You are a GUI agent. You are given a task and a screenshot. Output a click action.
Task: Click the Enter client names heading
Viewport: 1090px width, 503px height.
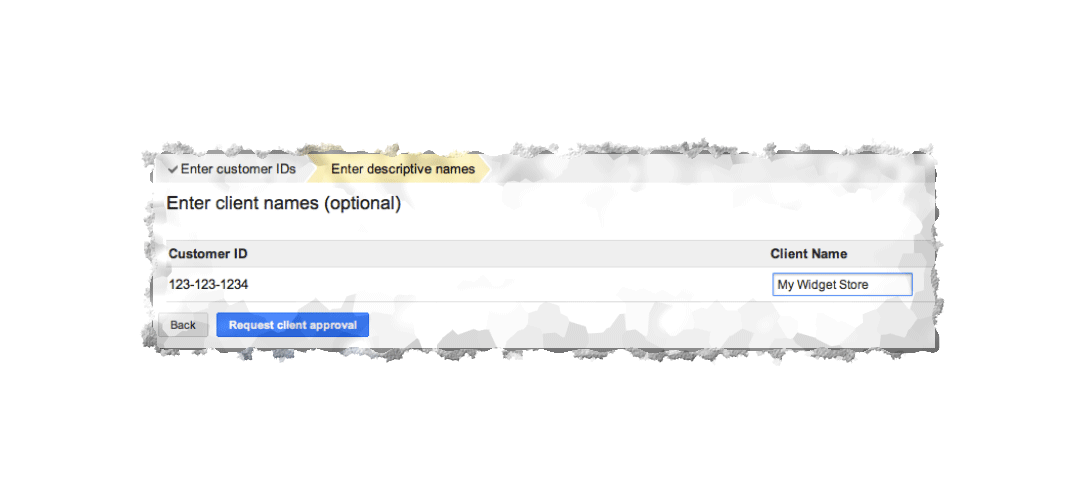click(x=284, y=204)
